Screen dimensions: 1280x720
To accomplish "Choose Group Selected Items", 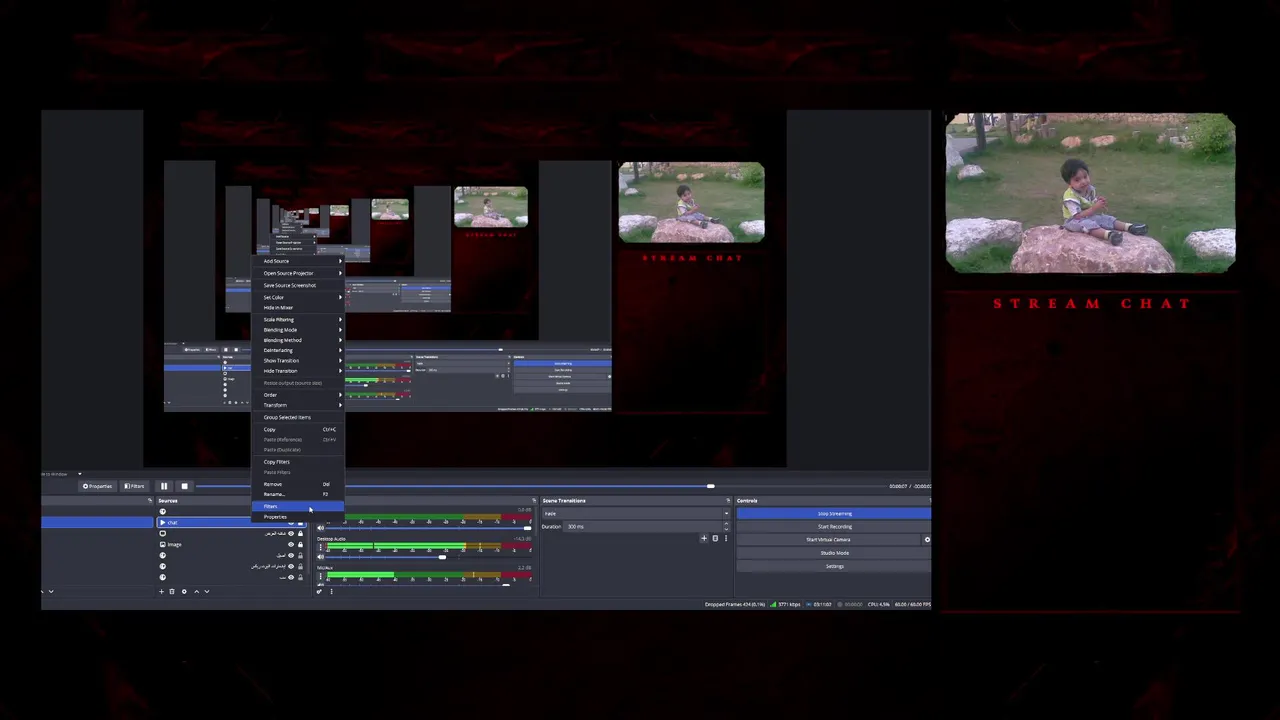I will 298,417.
